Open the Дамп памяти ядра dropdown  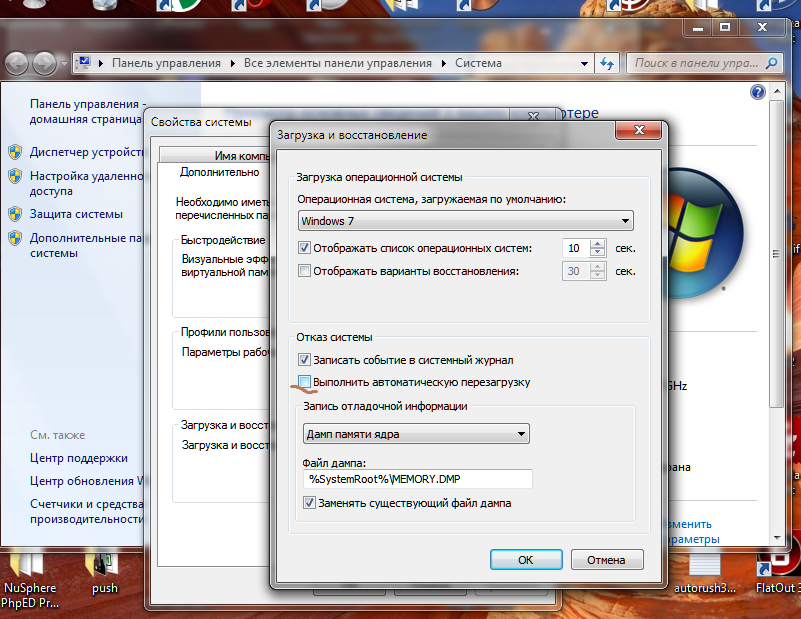point(416,434)
